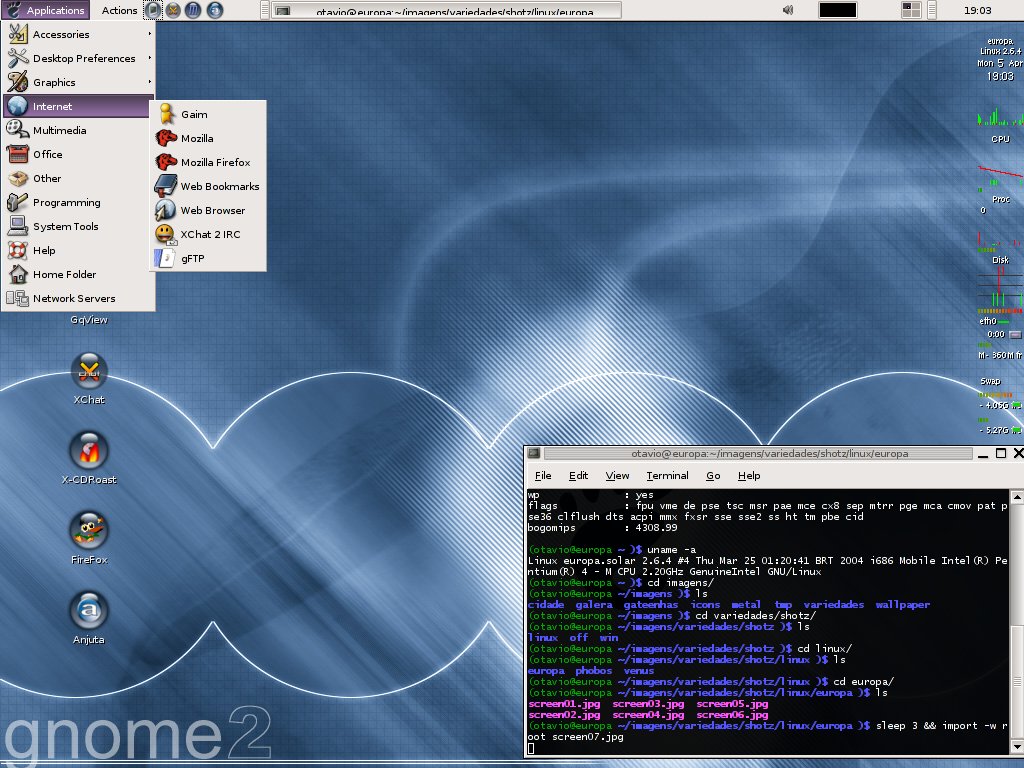Expand the Desktop Preferences submenu

point(78,58)
